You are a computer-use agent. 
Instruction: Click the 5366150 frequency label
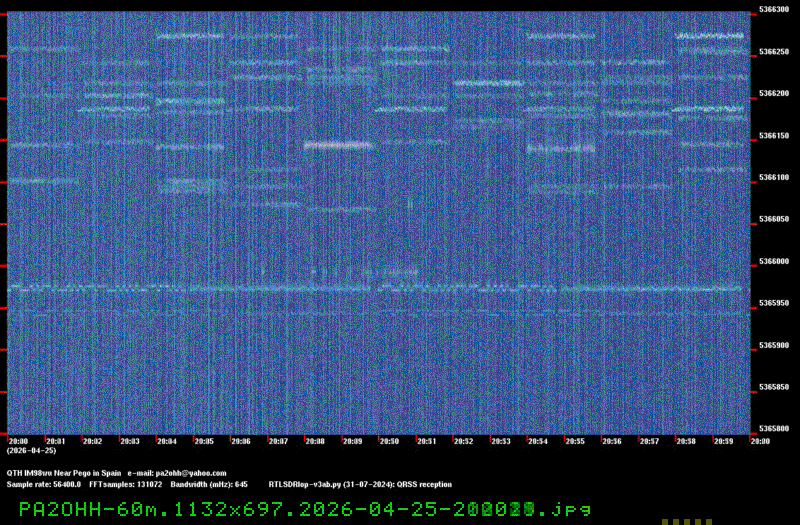click(x=774, y=136)
